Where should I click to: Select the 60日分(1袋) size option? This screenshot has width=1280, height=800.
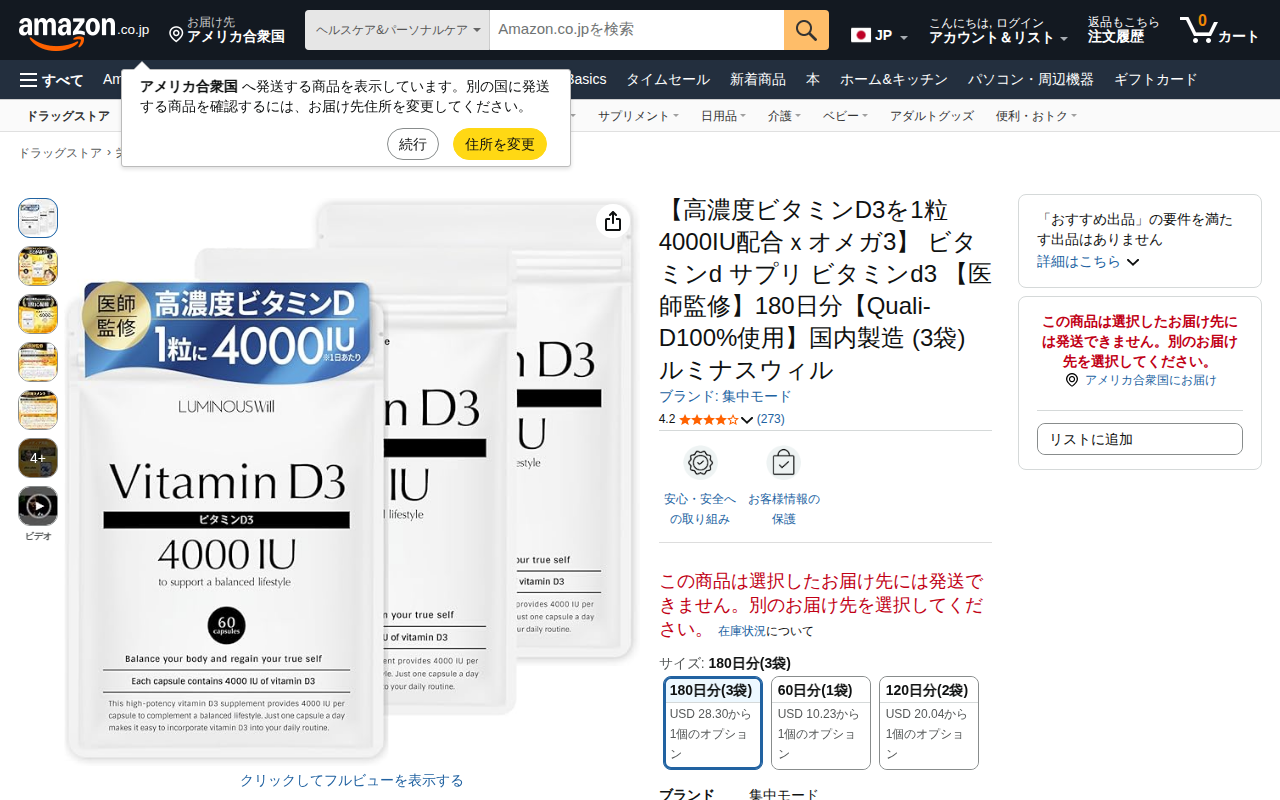821,723
